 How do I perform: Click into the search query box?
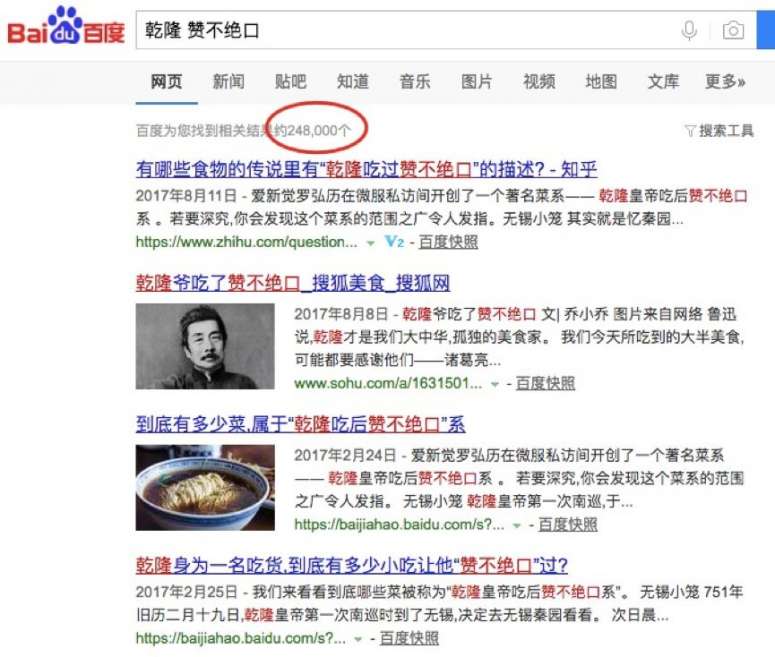click(x=405, y=31)
